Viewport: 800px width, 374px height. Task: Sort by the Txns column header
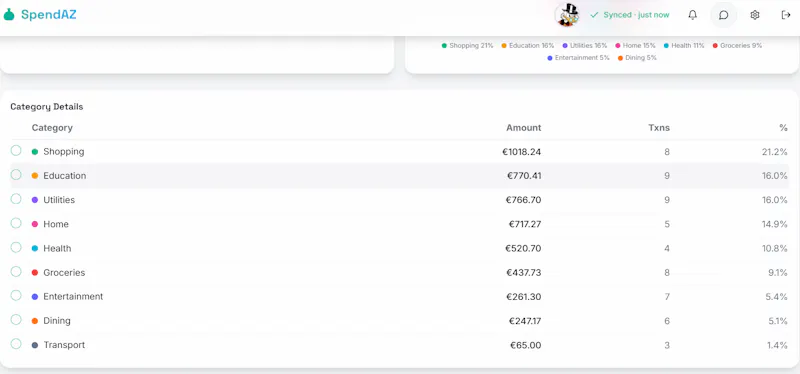[659, 128]
